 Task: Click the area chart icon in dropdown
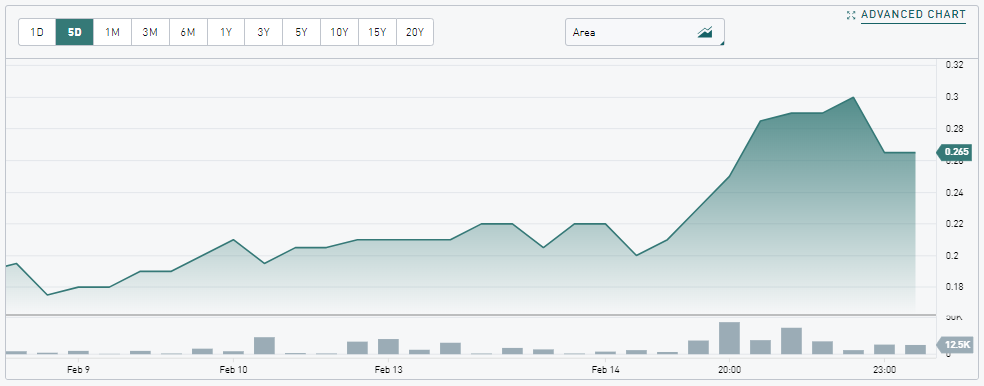click(x=705, y=32)
